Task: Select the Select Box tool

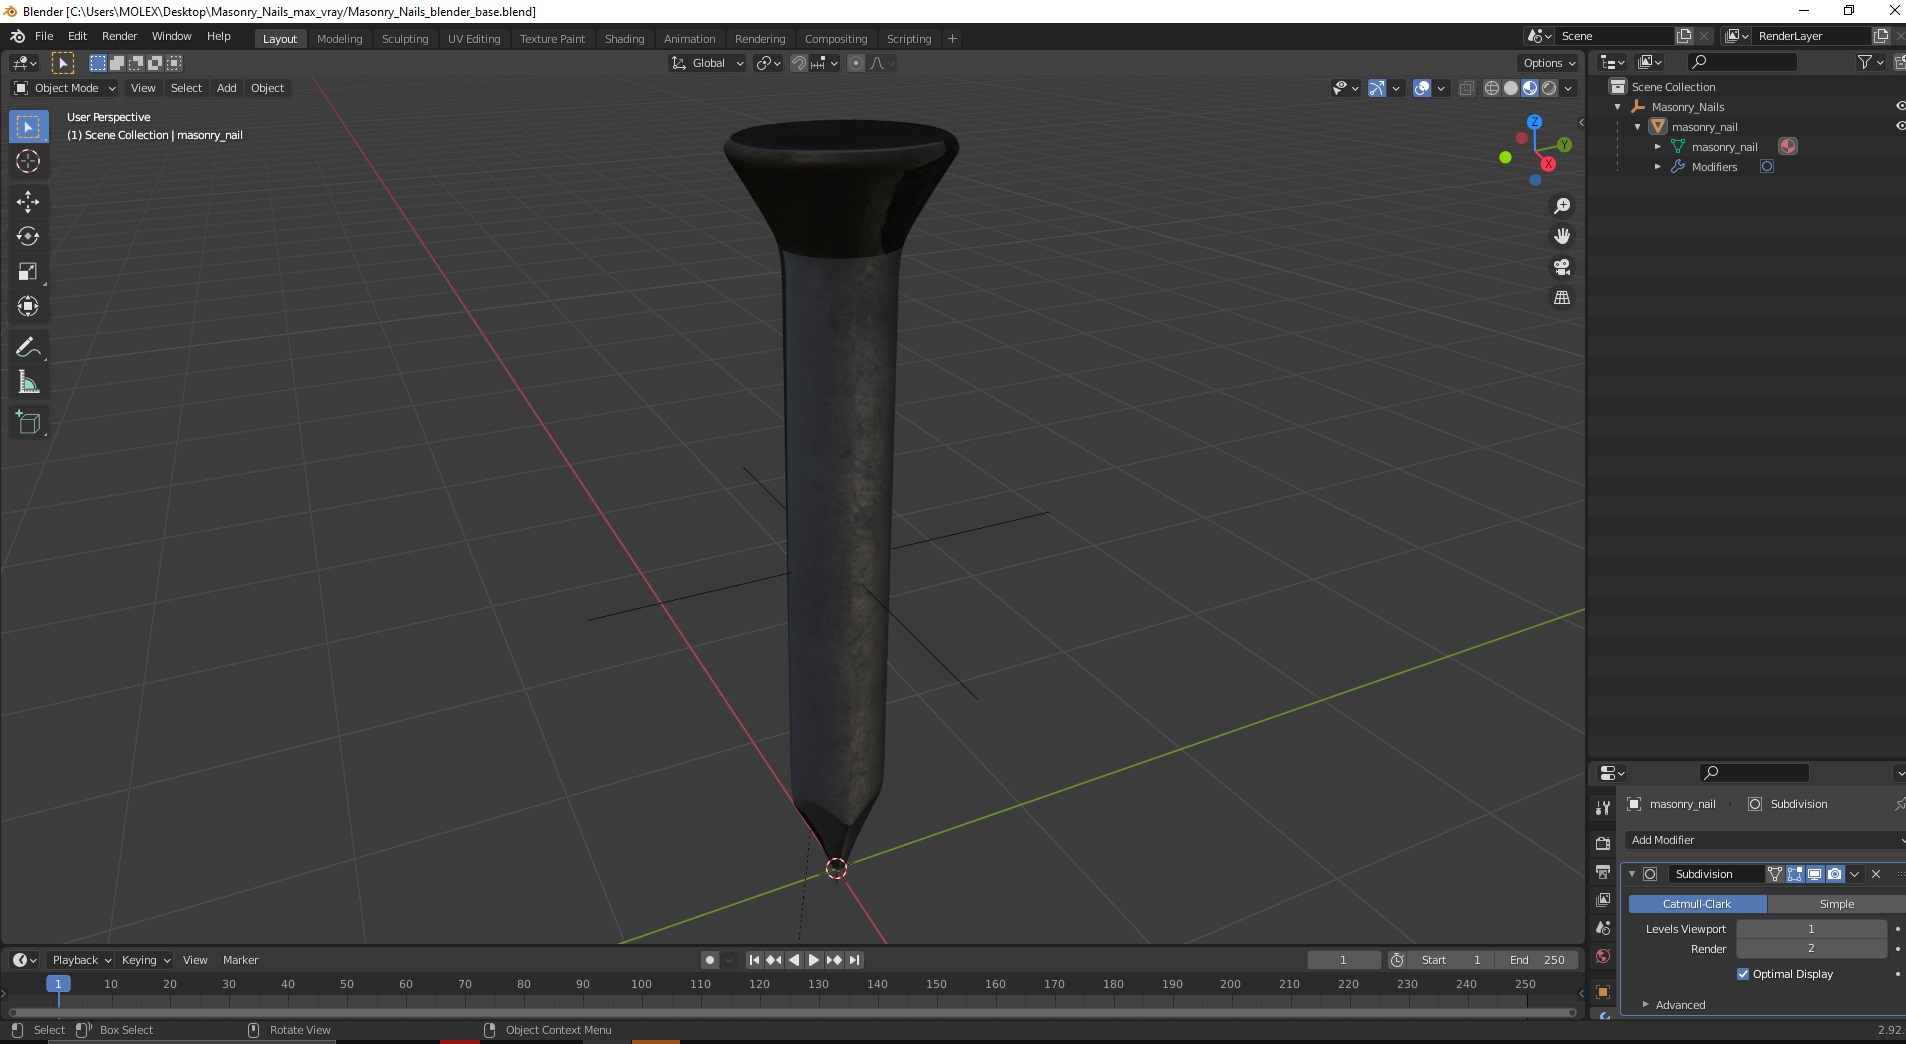Action: [28, 127]
